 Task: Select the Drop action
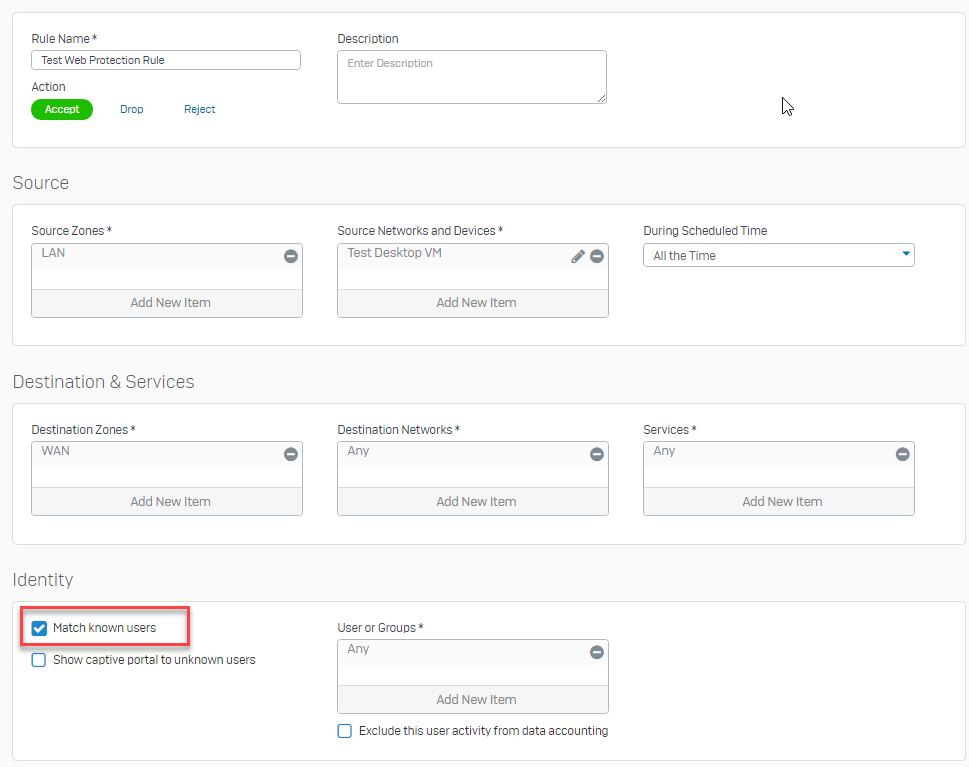click(132, 109)
